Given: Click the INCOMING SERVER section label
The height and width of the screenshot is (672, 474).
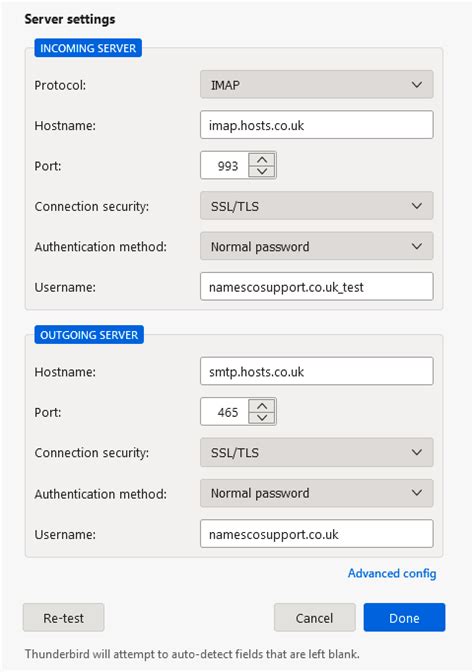Looking at the screenshot, I should (x=88, y=48).
